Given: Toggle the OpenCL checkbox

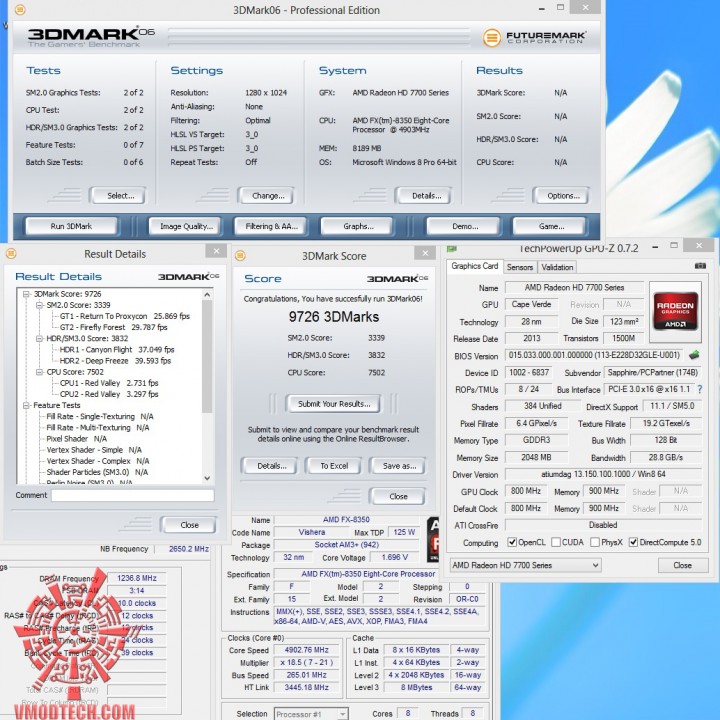Looking at the screenshot, I should click(x=512, y=542).
